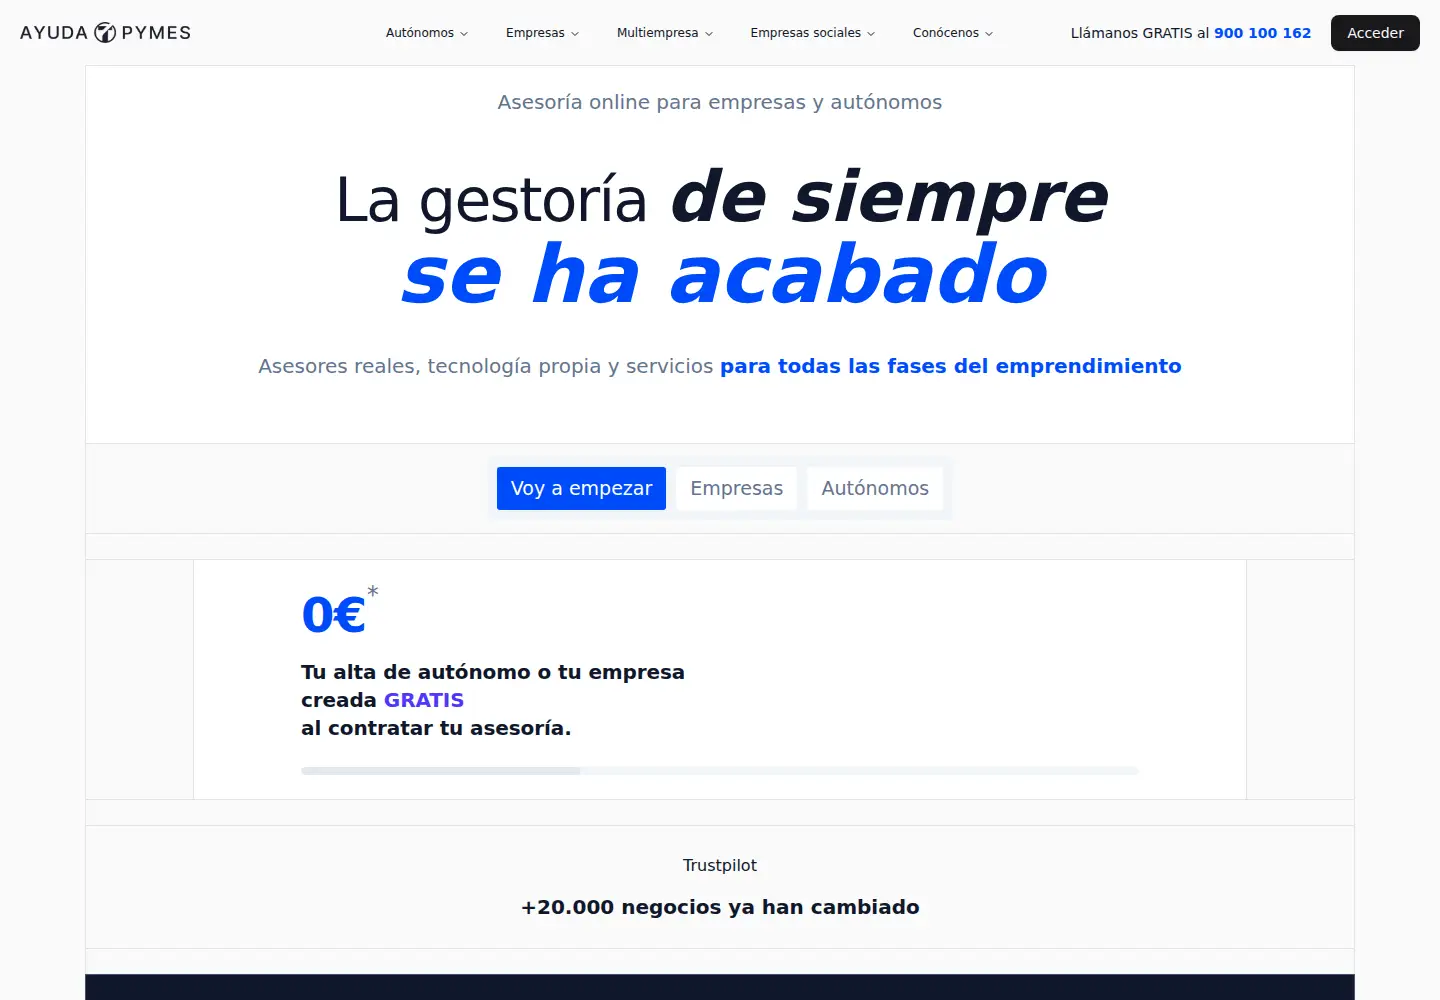Click the Ayuda T Pymes logo
The image size is (1440, 1000).
click(x=105, y=33)
